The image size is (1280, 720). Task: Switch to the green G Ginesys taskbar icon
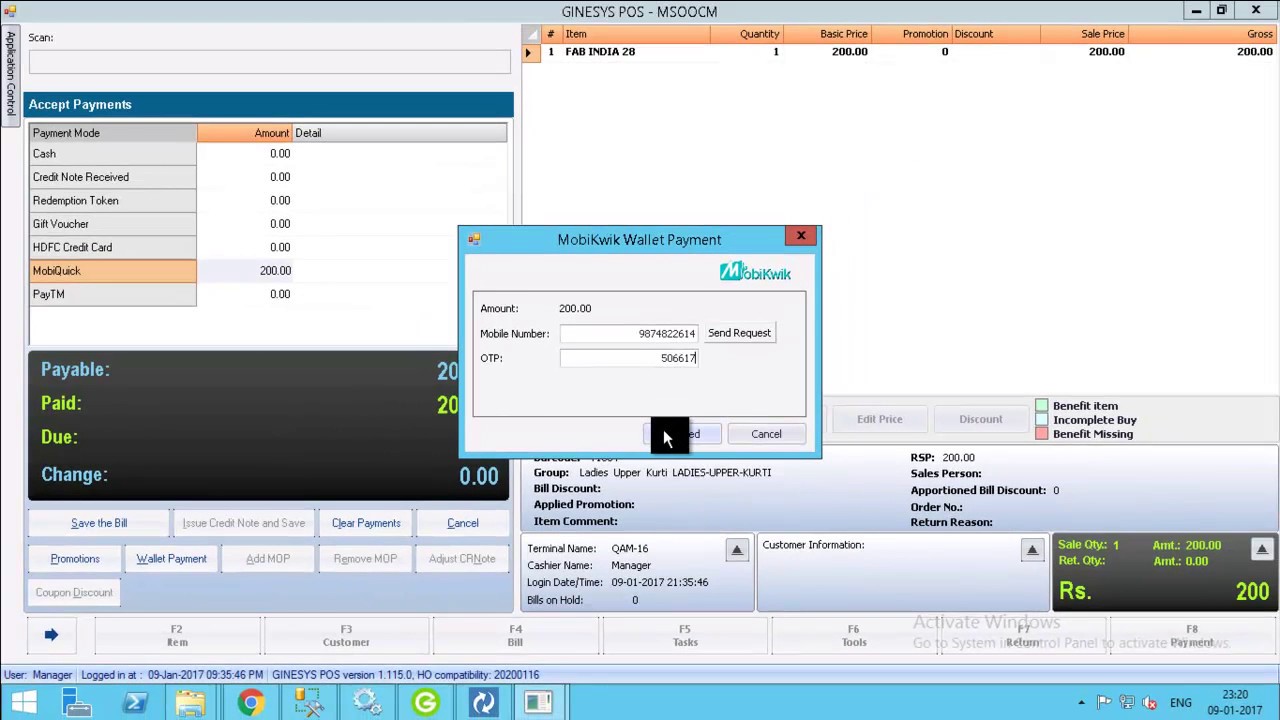(x=424, y=702)
